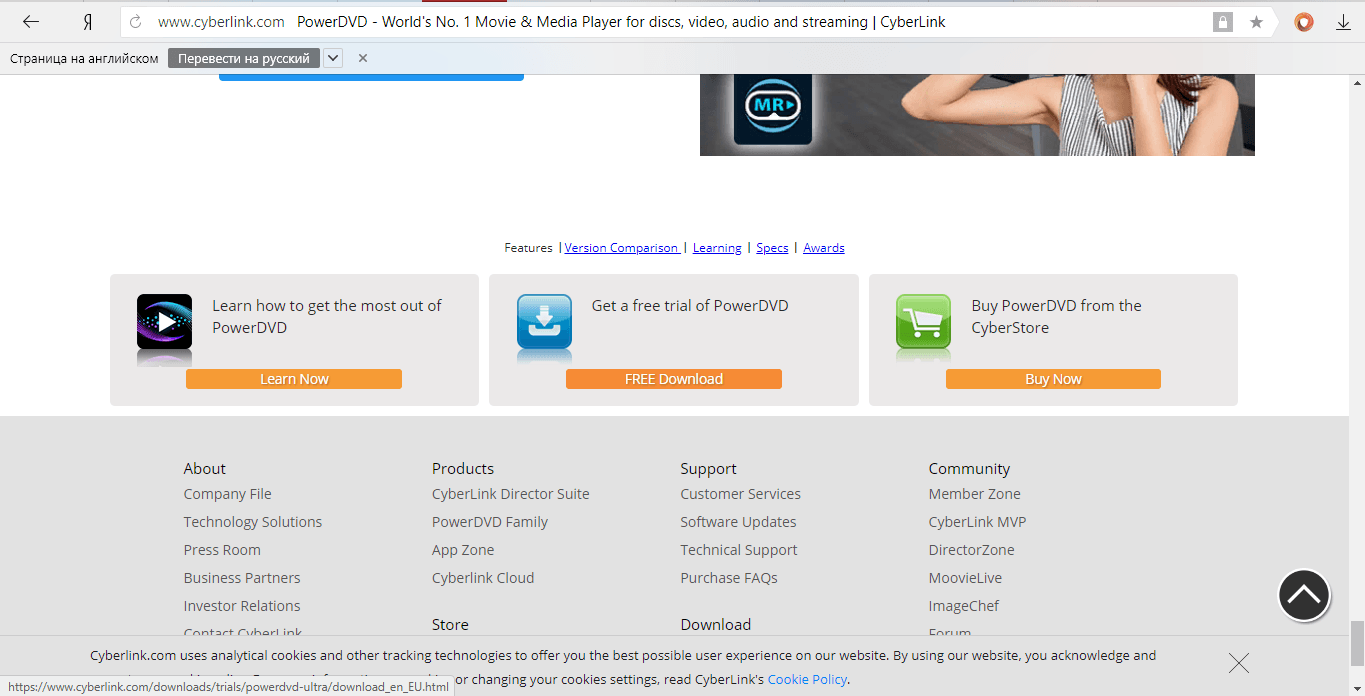Open the Awards link
The height and width of the screenshot is (696, 1365).
pos(824,248)
